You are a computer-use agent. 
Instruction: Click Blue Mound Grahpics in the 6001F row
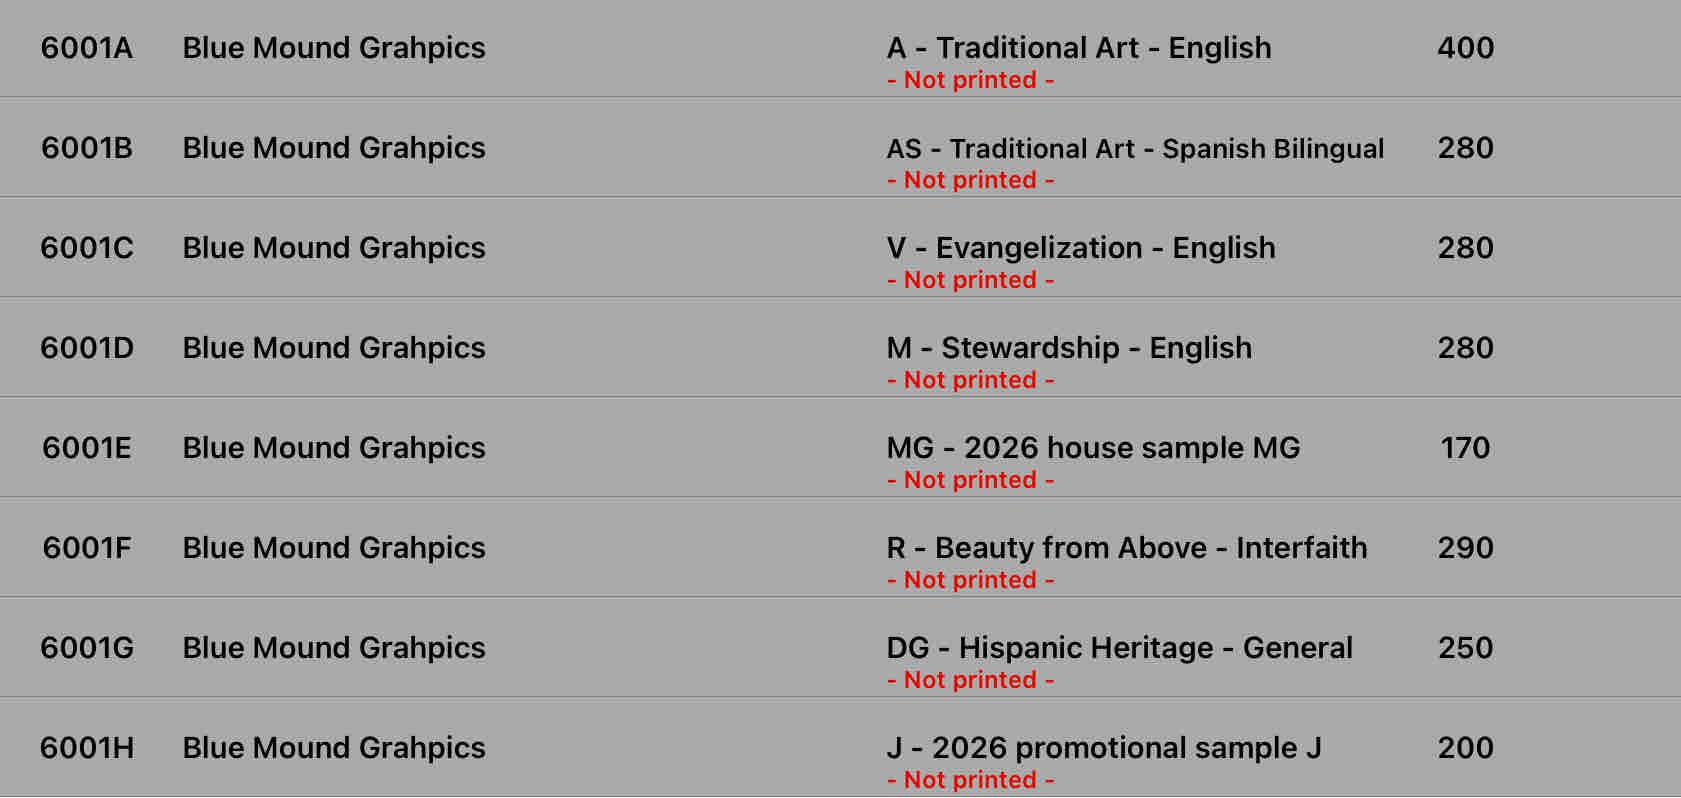(x=334, y=548)
